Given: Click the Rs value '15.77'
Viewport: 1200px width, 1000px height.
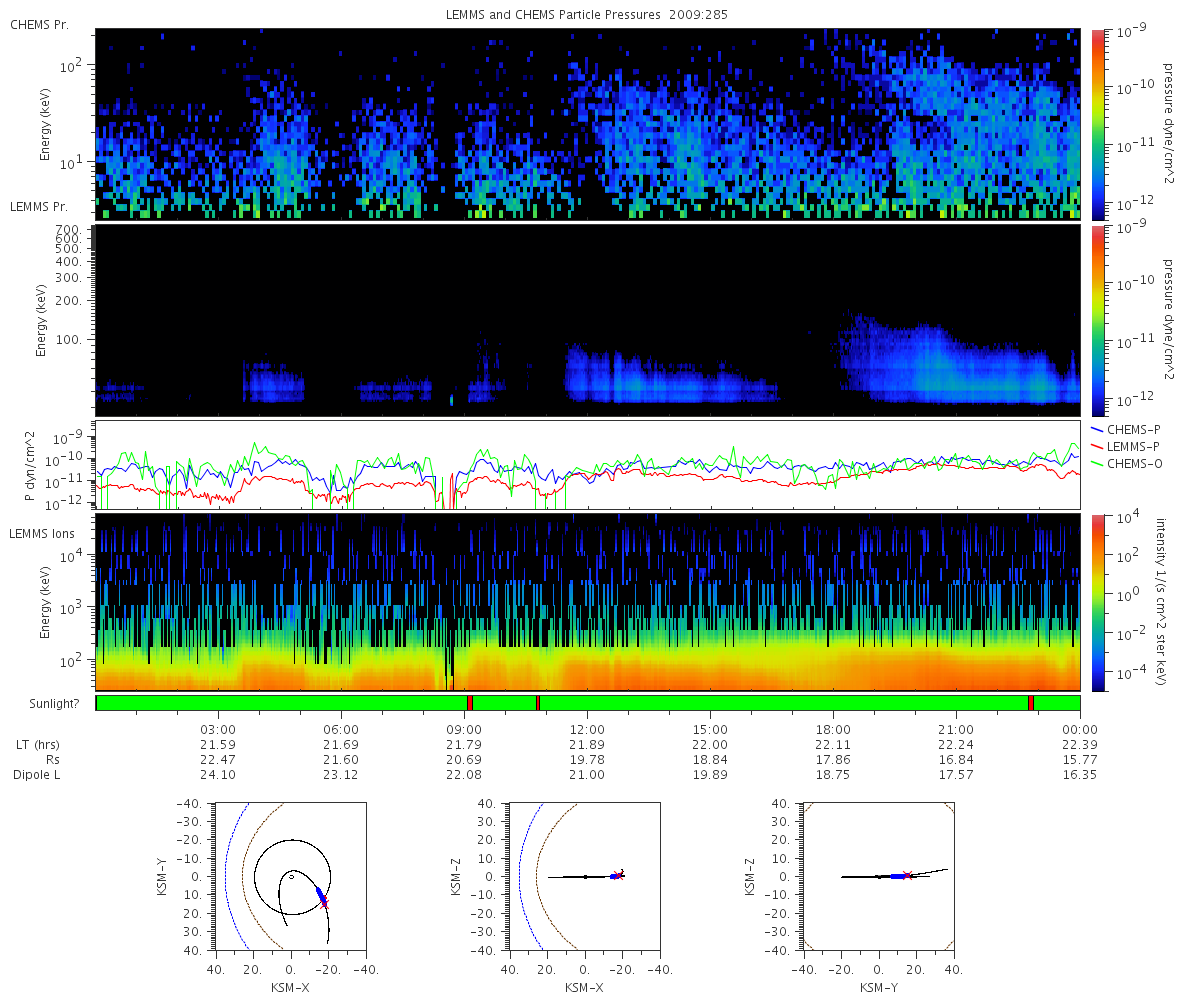Looking at the screenshot, I should click(1080, 760).
